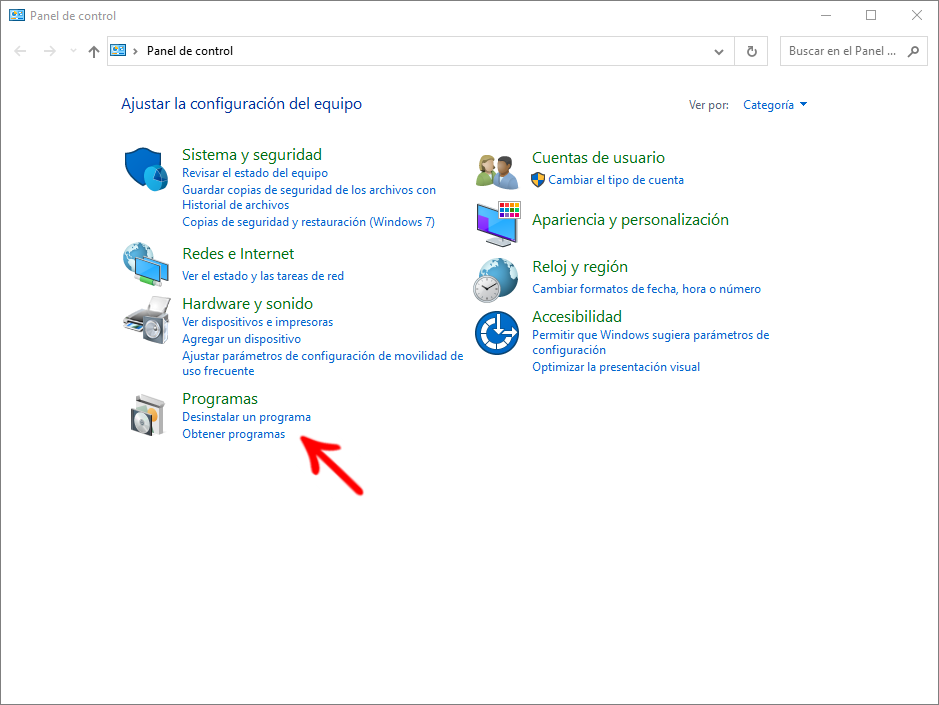Expand the address bar history dropdown
The height and width of the screenshot is (705, 939).
[x=719, y=52]
